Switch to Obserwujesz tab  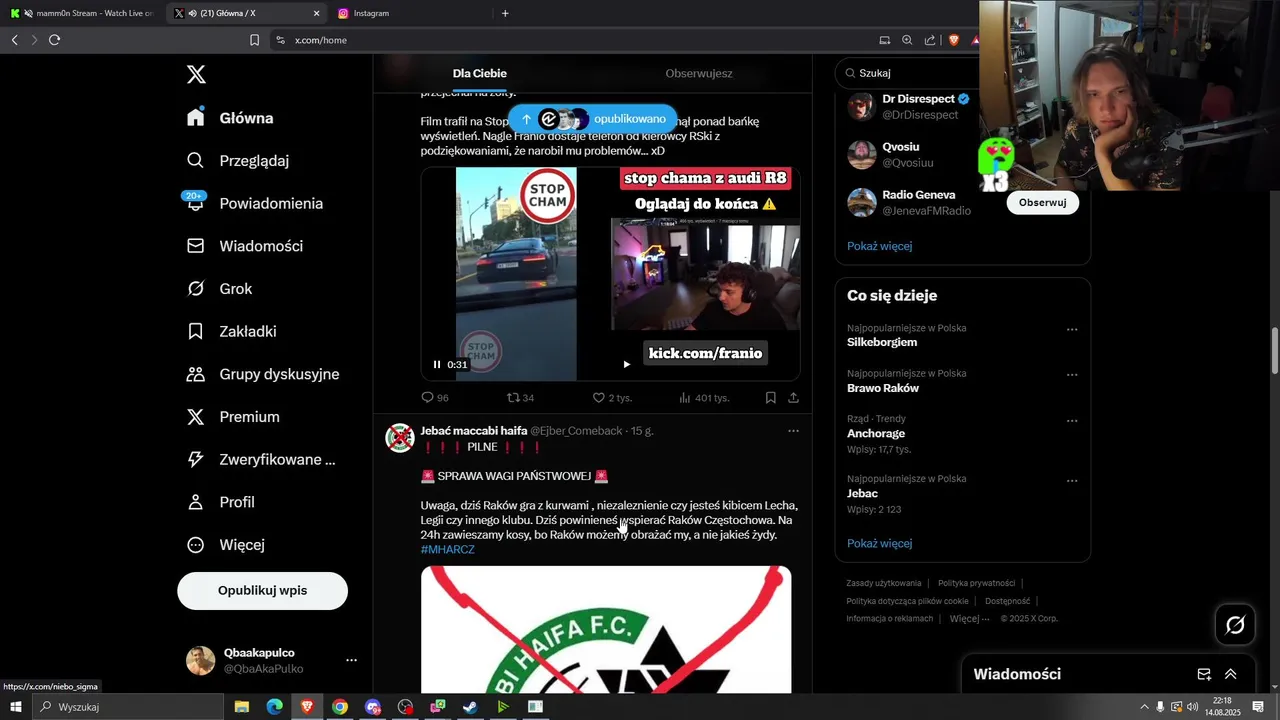point(699,73)
